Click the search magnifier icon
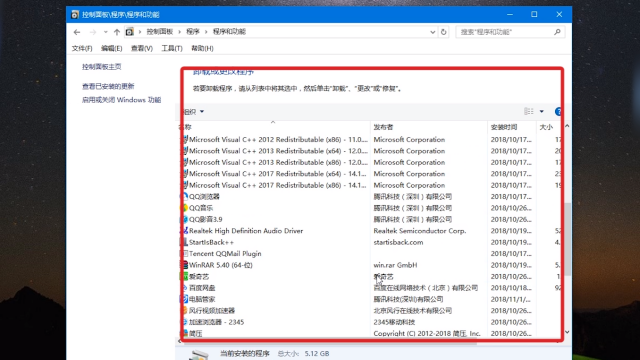The height and width of the screenshot is (360, 640). (558, 32)
